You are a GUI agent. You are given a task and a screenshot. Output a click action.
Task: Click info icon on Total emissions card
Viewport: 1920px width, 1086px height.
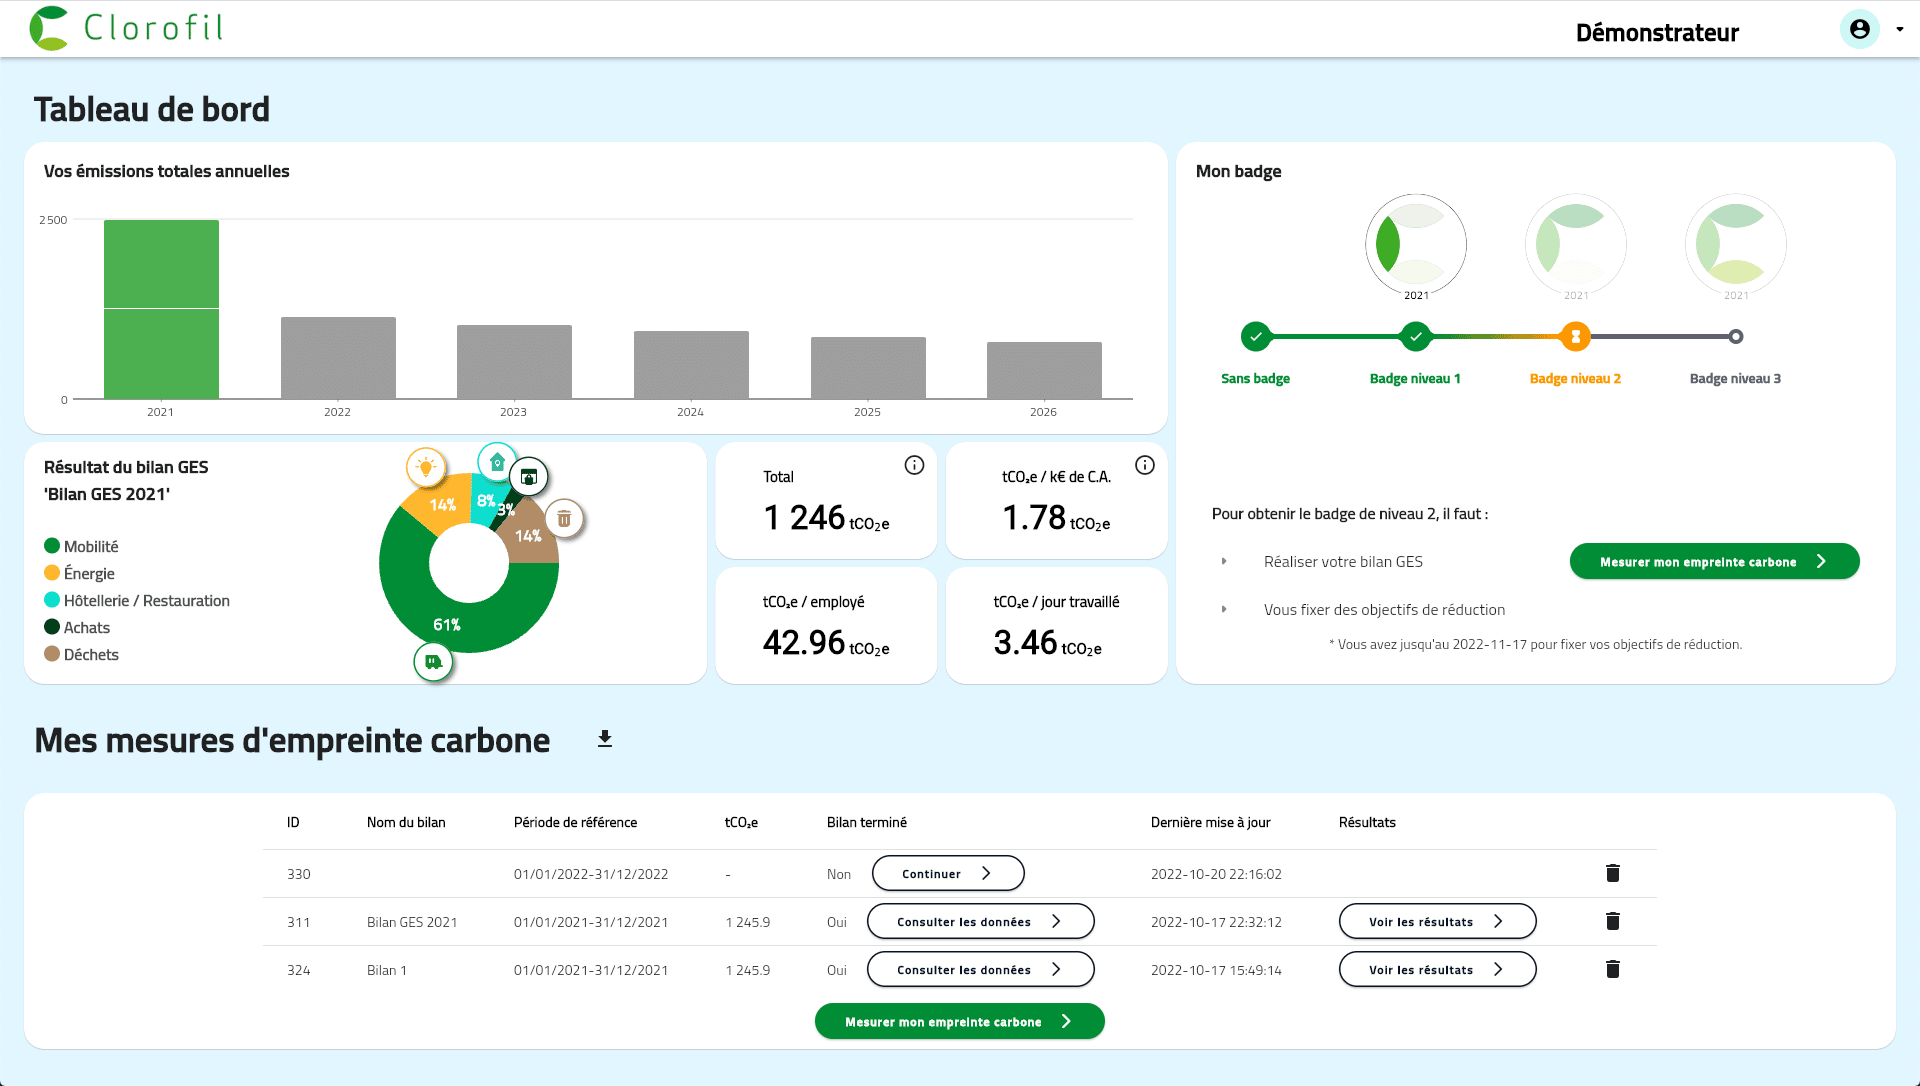click(914, 465)
